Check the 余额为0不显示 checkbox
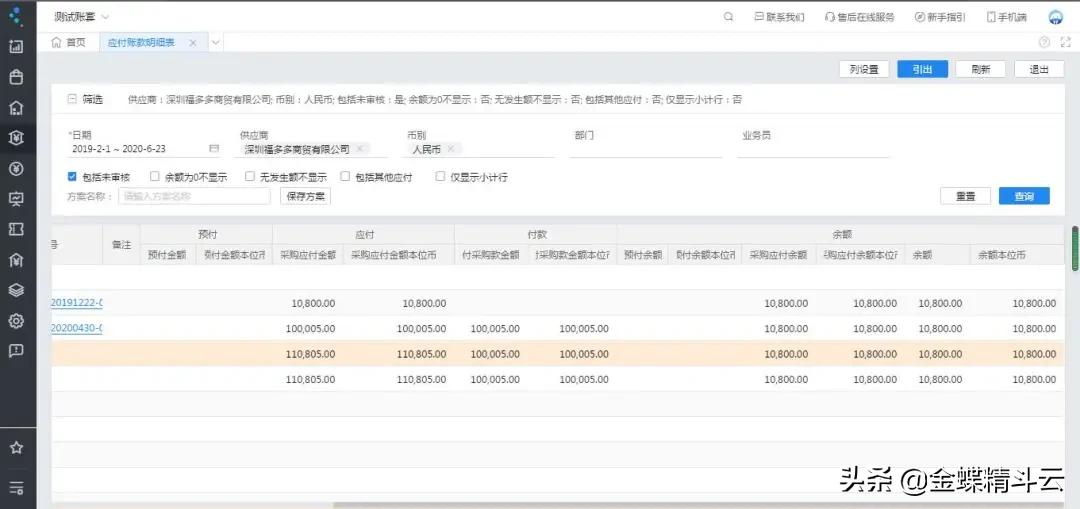The image size is (1080, 509). (155, 176)
